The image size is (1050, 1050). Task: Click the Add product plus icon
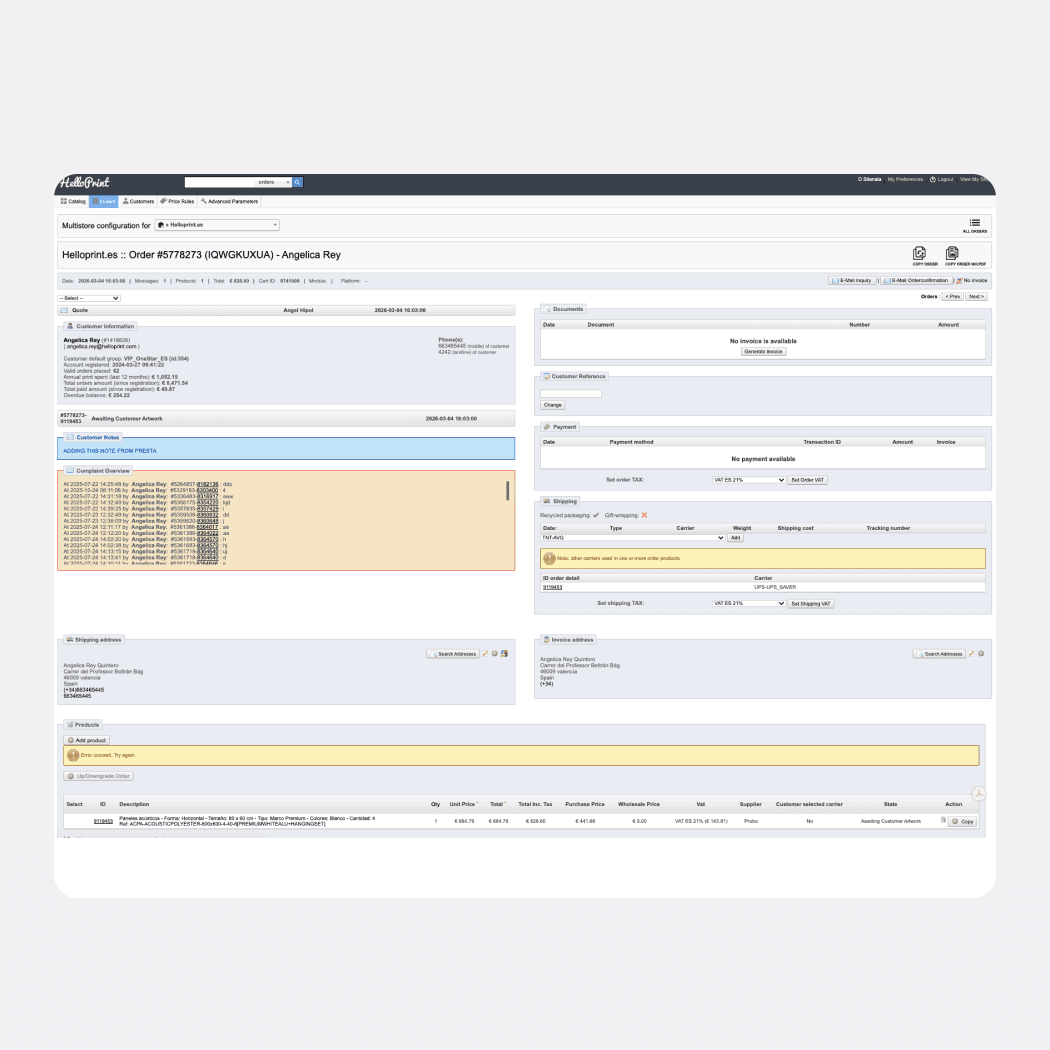click(x=71, y=740)
